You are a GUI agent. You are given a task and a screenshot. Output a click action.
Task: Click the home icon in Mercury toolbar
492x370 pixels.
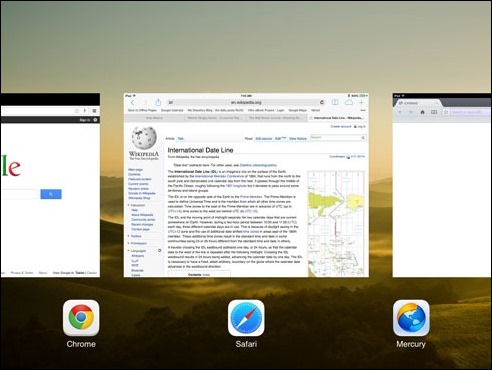[x=422, y=112]
